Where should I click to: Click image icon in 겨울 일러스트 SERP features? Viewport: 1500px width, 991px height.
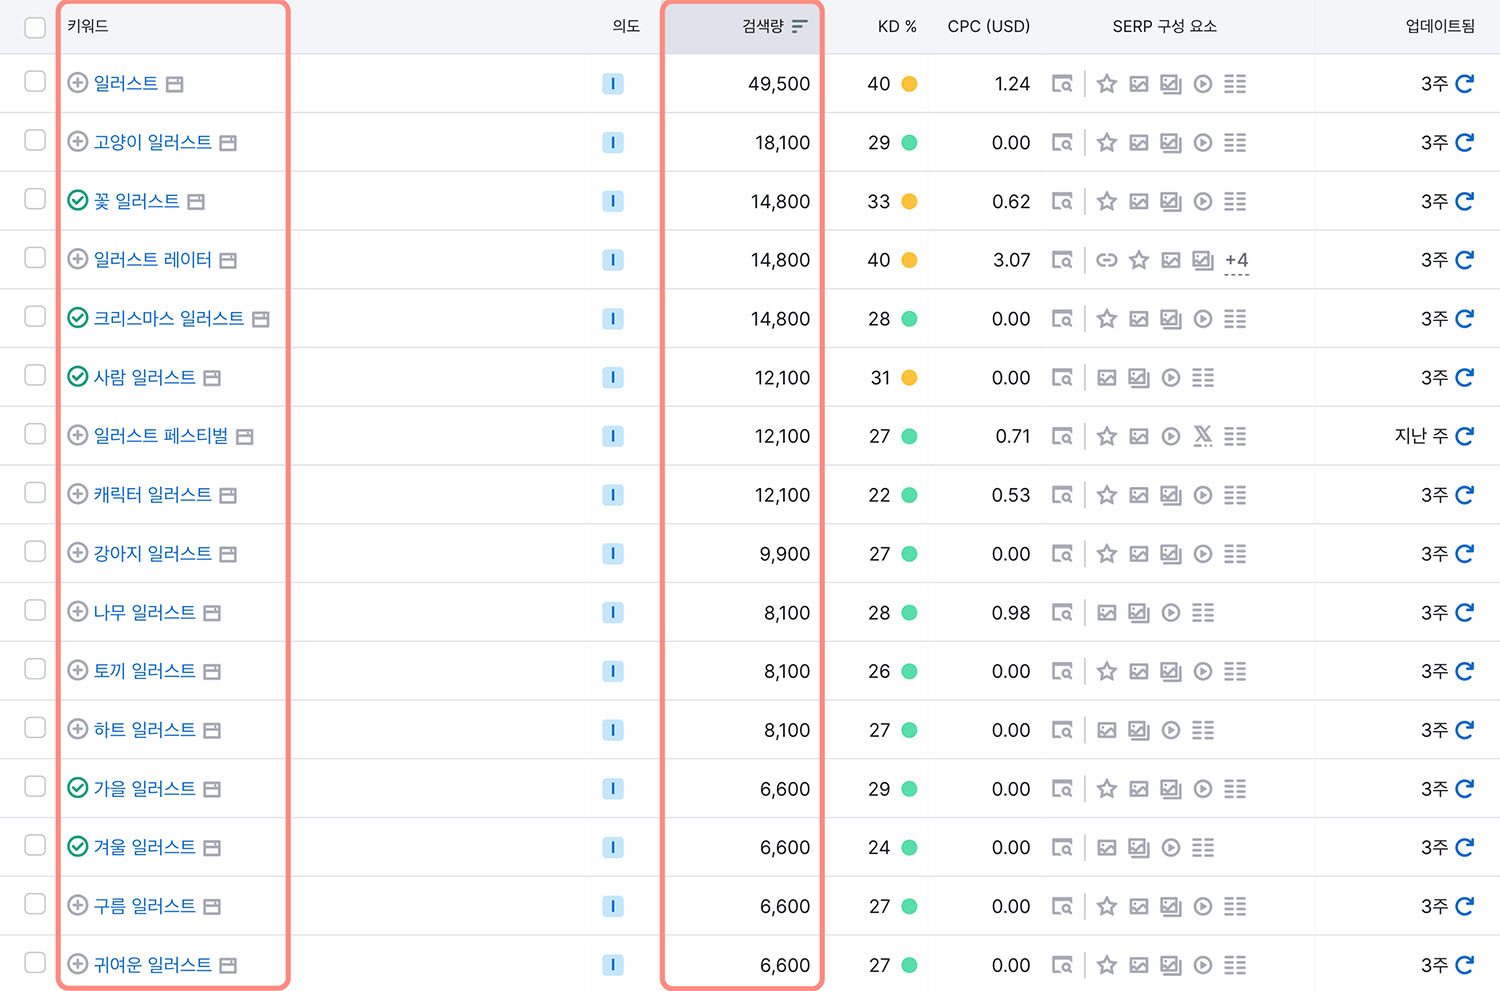coord(1107,848)
